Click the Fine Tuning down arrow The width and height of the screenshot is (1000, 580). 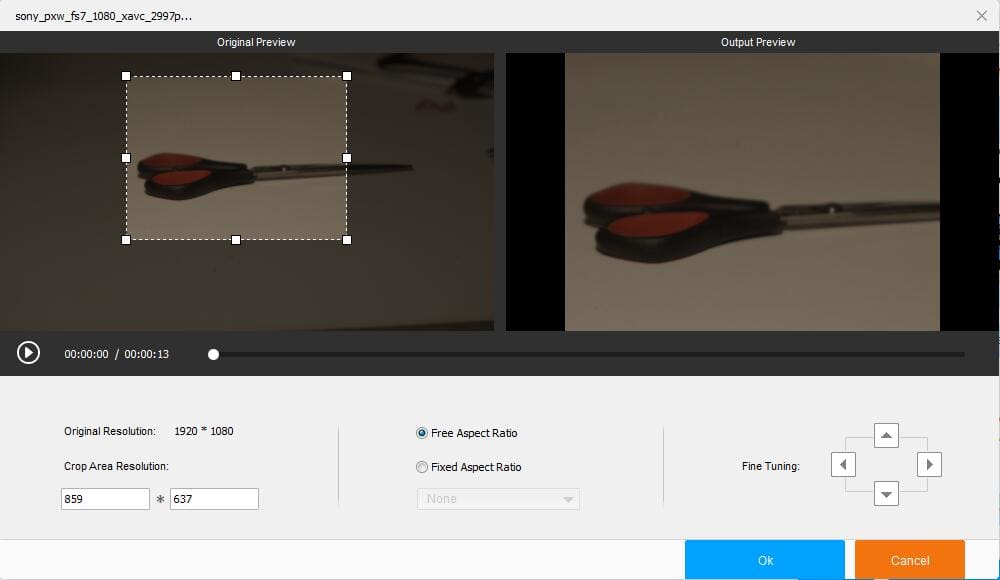pyautogui.click(x=886, y=493)
